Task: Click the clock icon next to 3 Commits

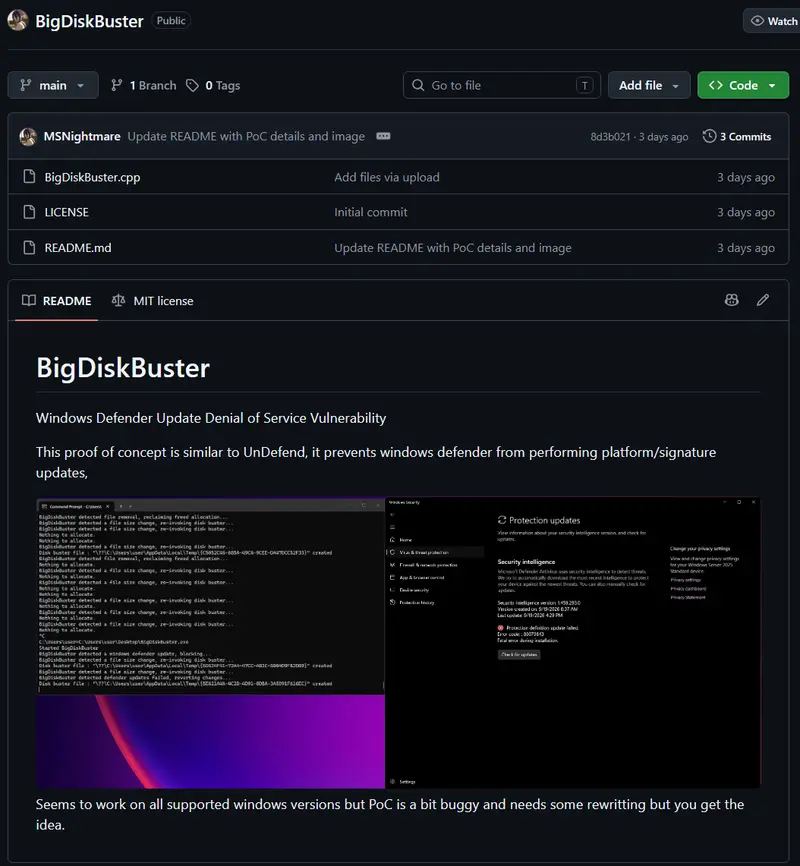Action: 709,136
